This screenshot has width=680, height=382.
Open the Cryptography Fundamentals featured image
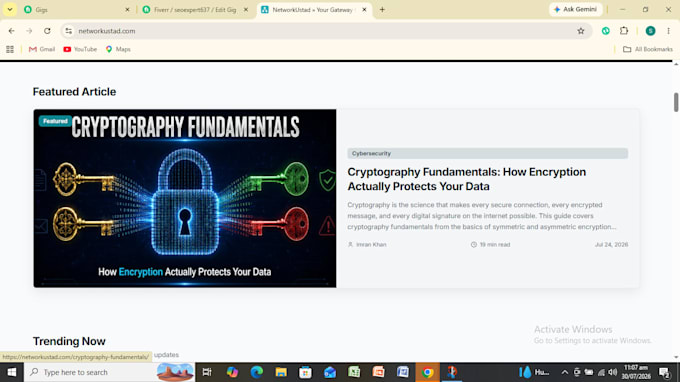185,198
